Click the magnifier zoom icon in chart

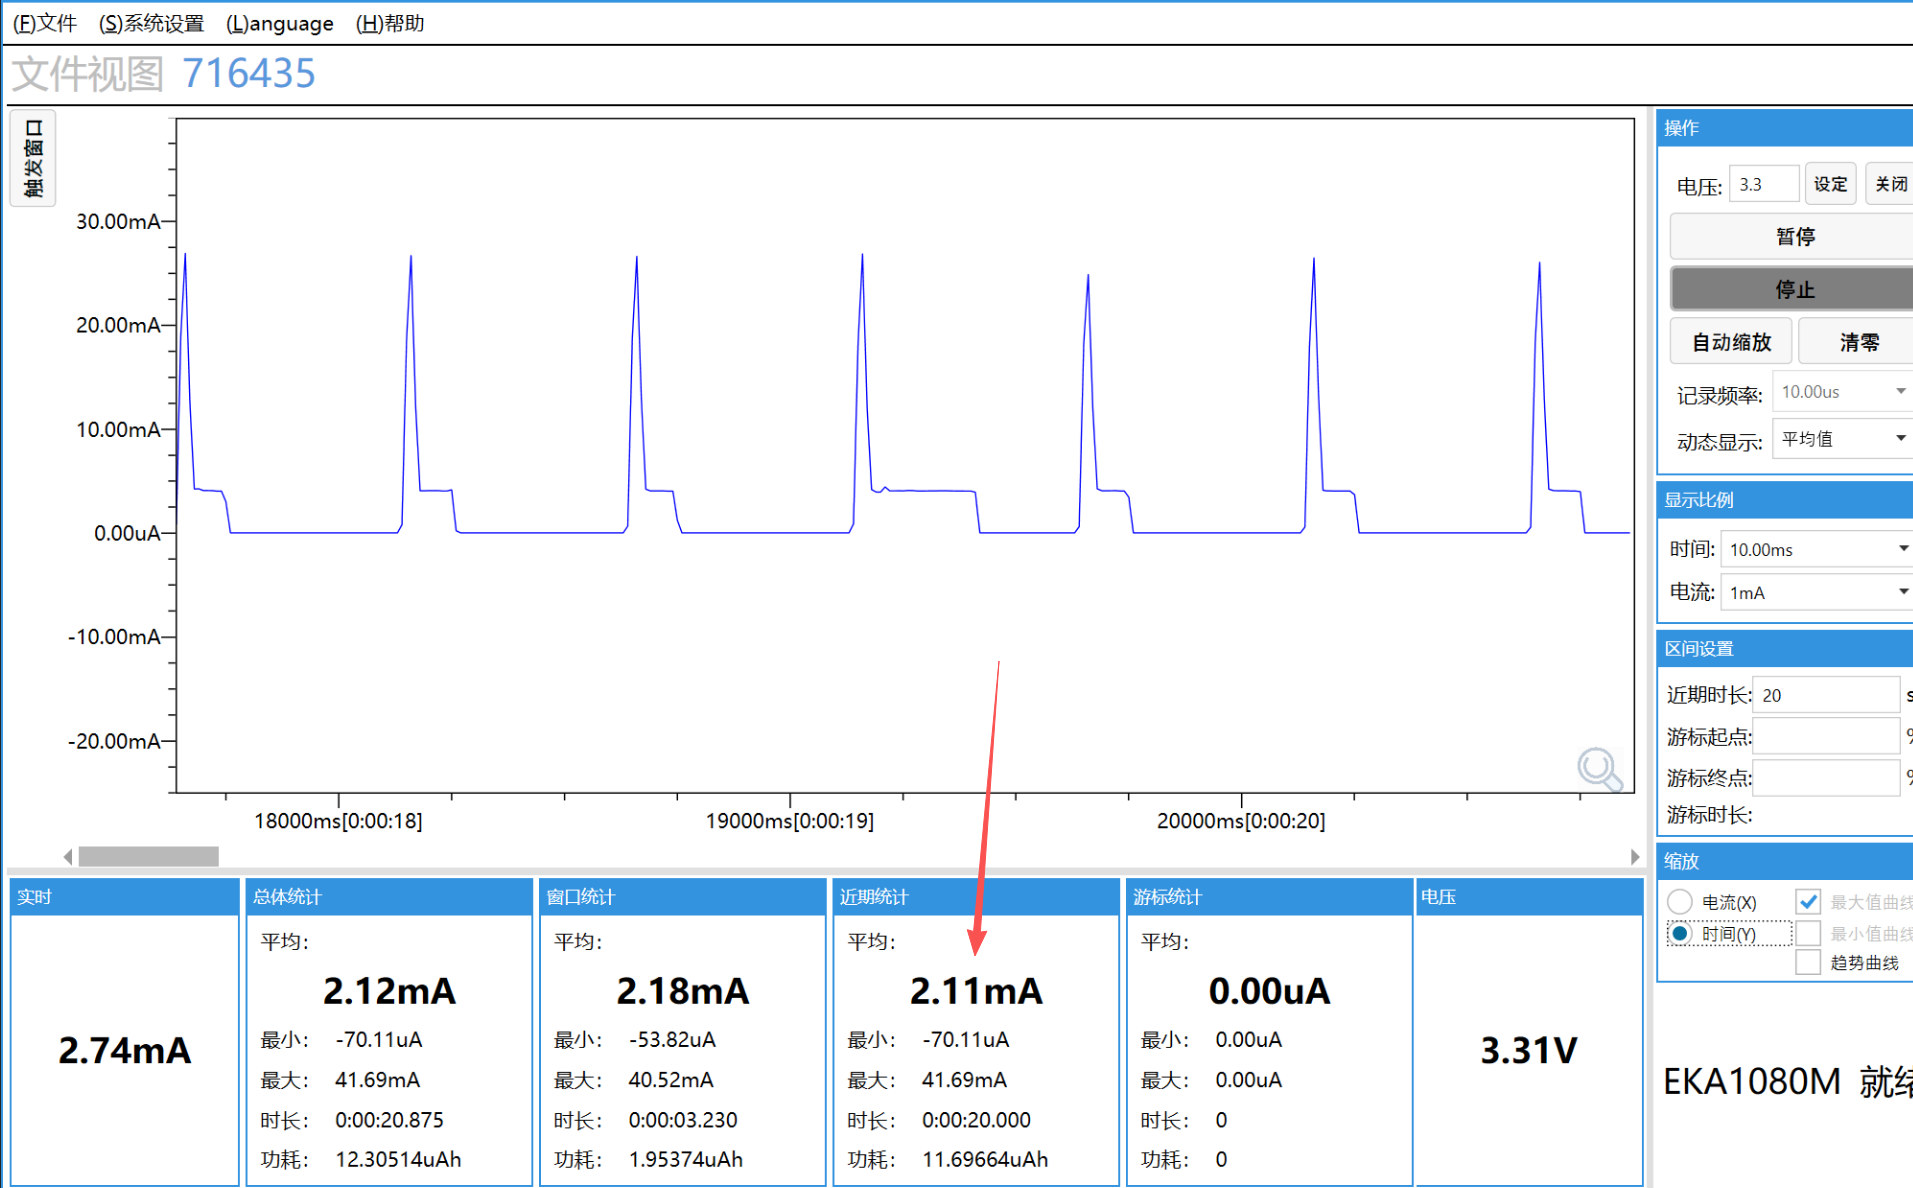[1599, 769]
